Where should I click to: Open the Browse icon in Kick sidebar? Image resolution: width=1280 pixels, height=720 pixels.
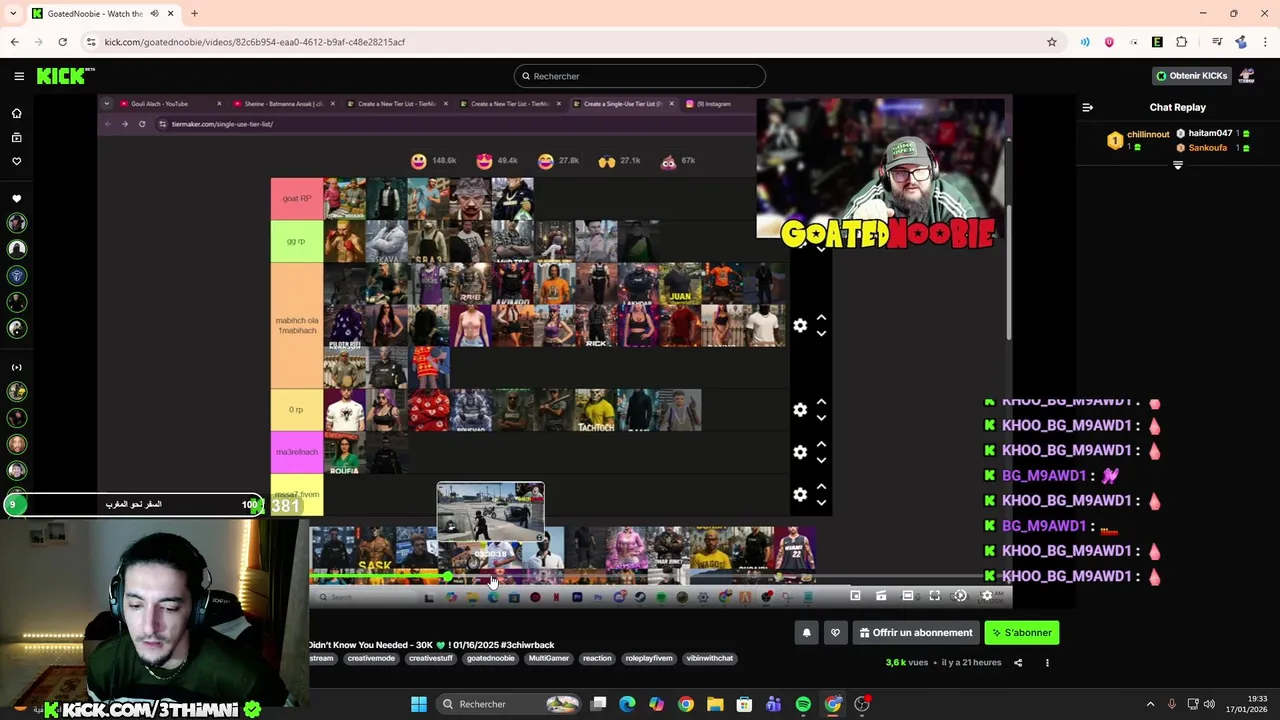pyautogui.click(x=16, y=138)
